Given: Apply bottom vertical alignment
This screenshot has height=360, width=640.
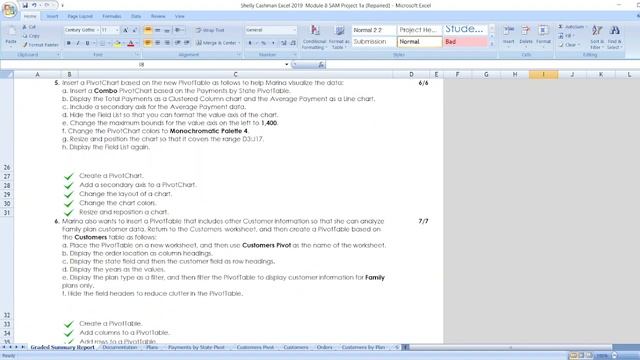Looking at the screenshot, I should [x=167, y=30].
